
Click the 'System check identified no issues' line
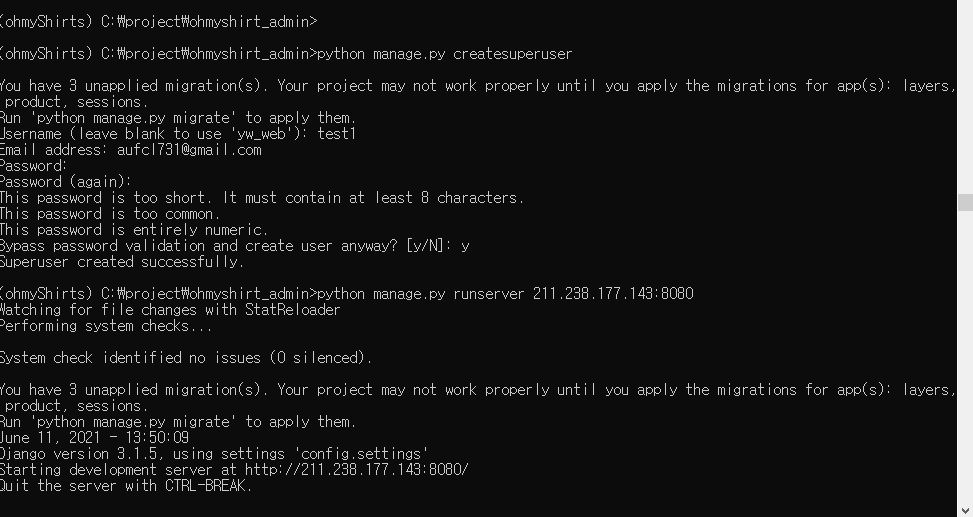(186, 357)
